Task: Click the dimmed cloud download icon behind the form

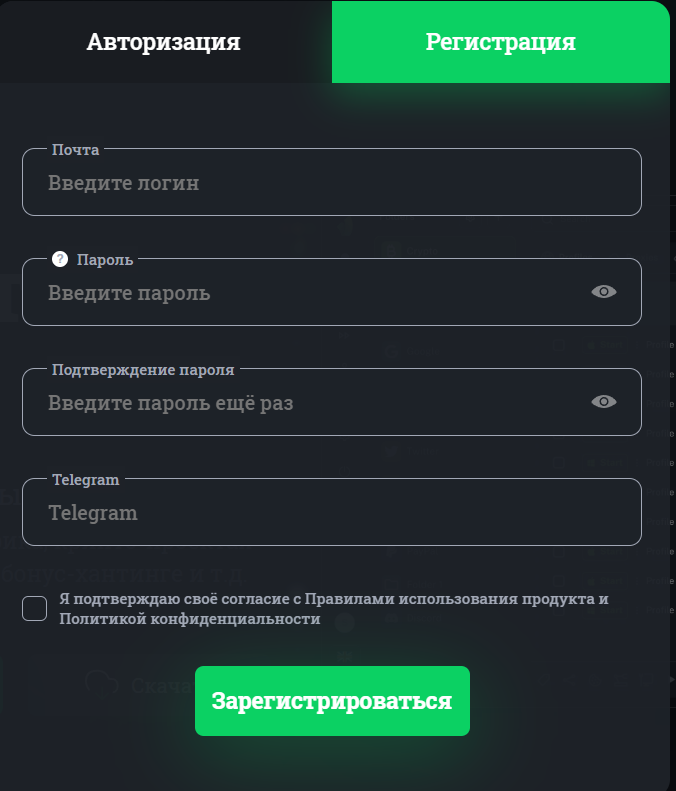Action: click(x=101, y=685)
